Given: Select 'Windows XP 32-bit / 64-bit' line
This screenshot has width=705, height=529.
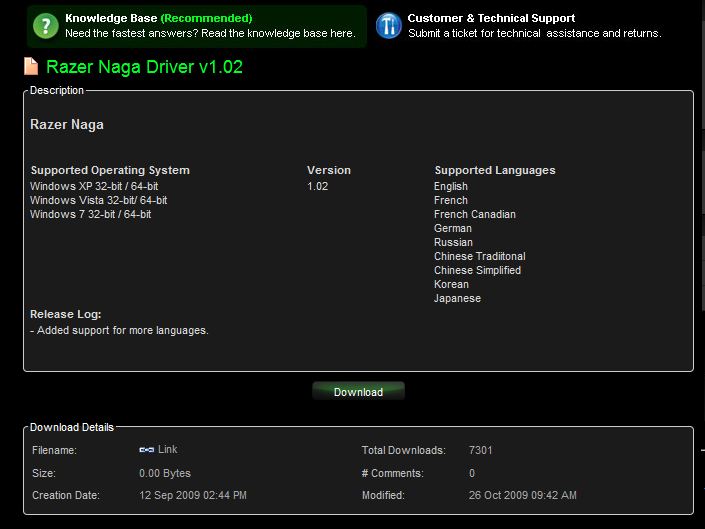Looking at the screenshot, I should point(94,186).
